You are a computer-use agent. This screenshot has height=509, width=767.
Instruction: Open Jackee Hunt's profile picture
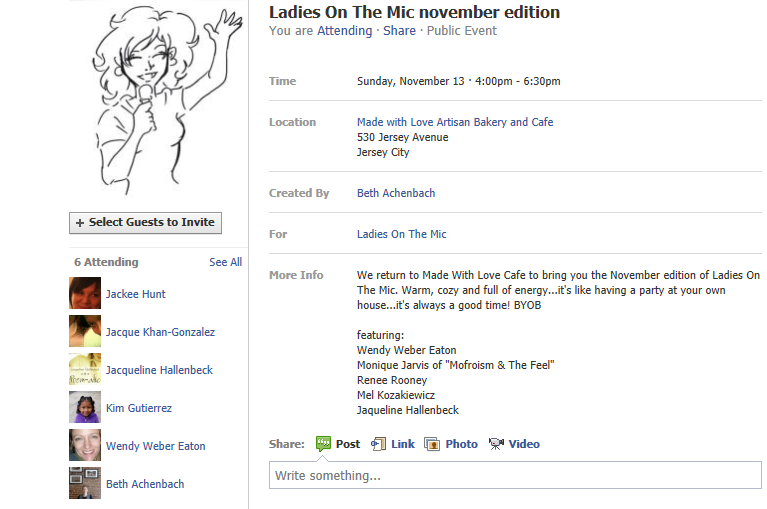(85, 294)
